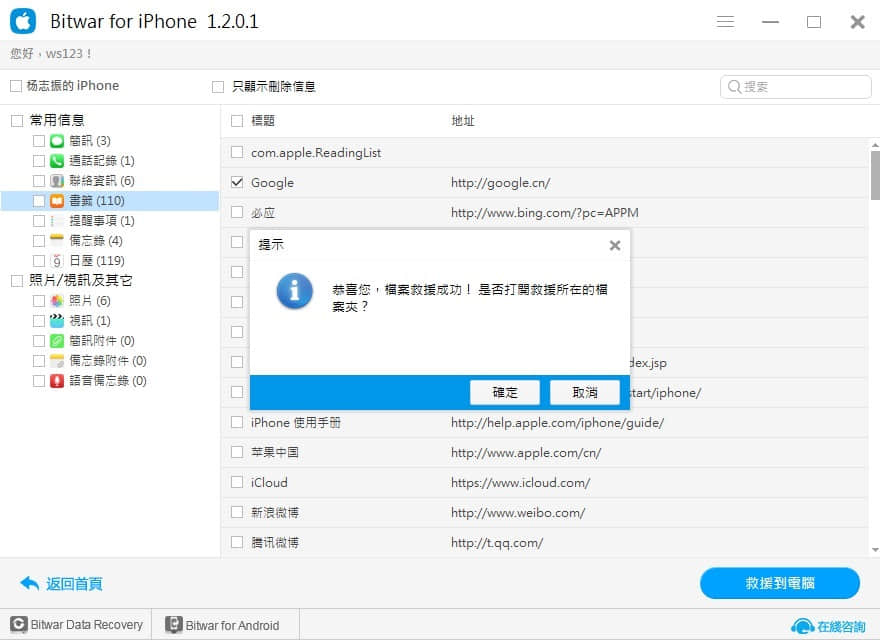Click the green Messages icon (簡訊)
This screenshot has width=880, height=640.
[57, 141]
